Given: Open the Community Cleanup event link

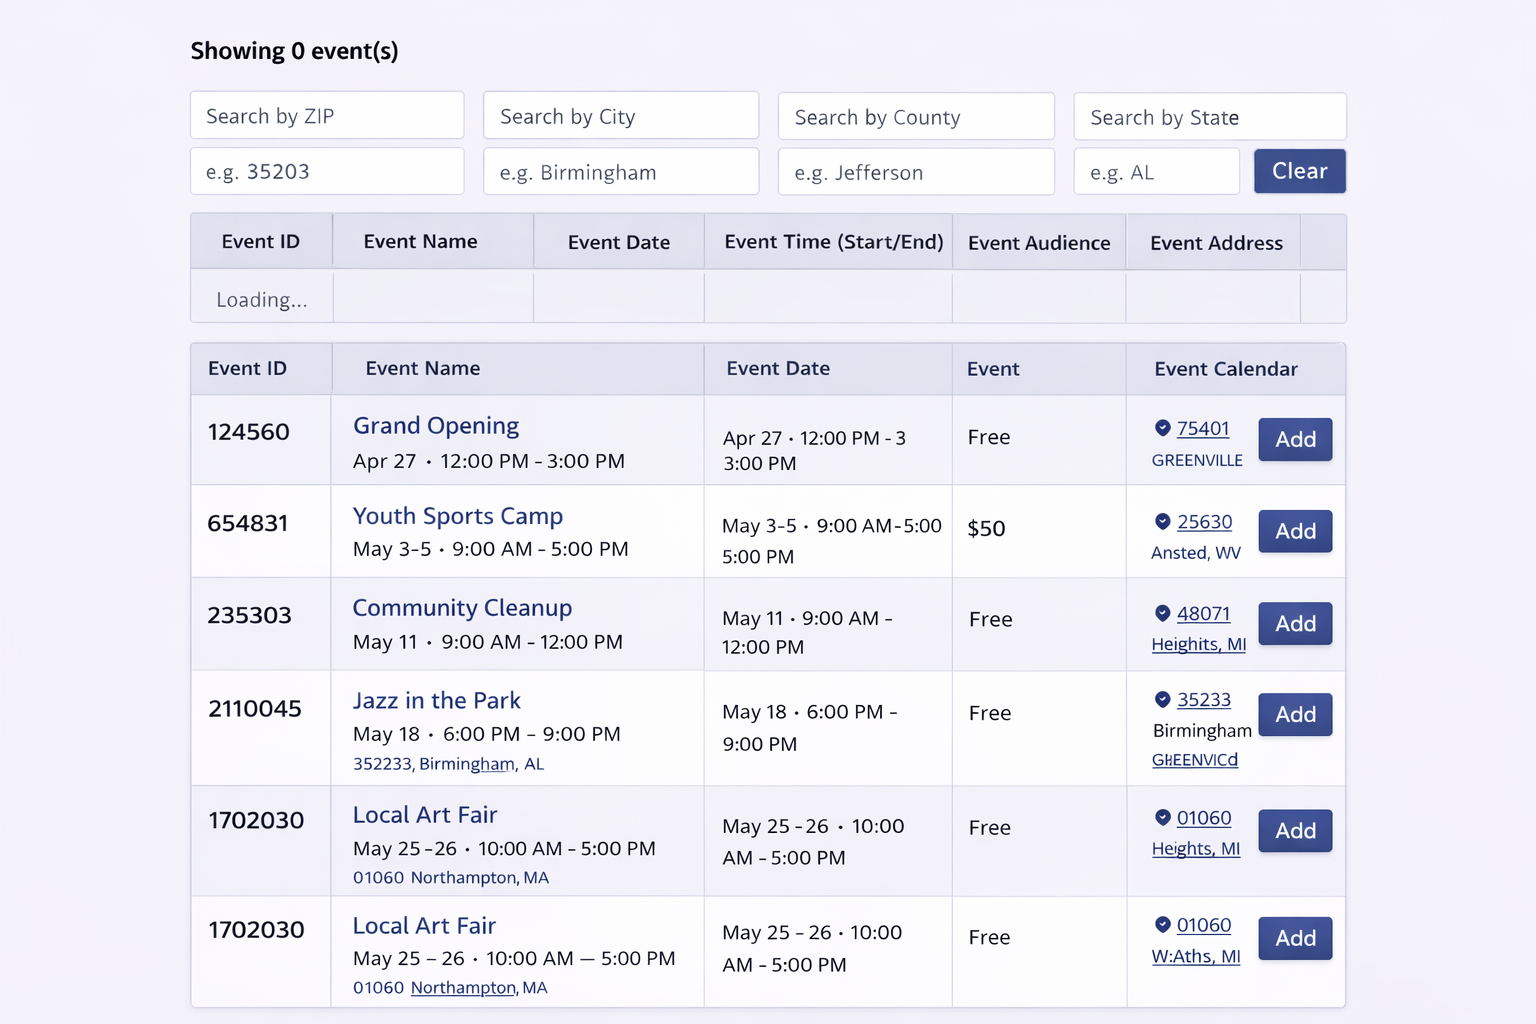Looking at the screenshot, I should 462,608.
